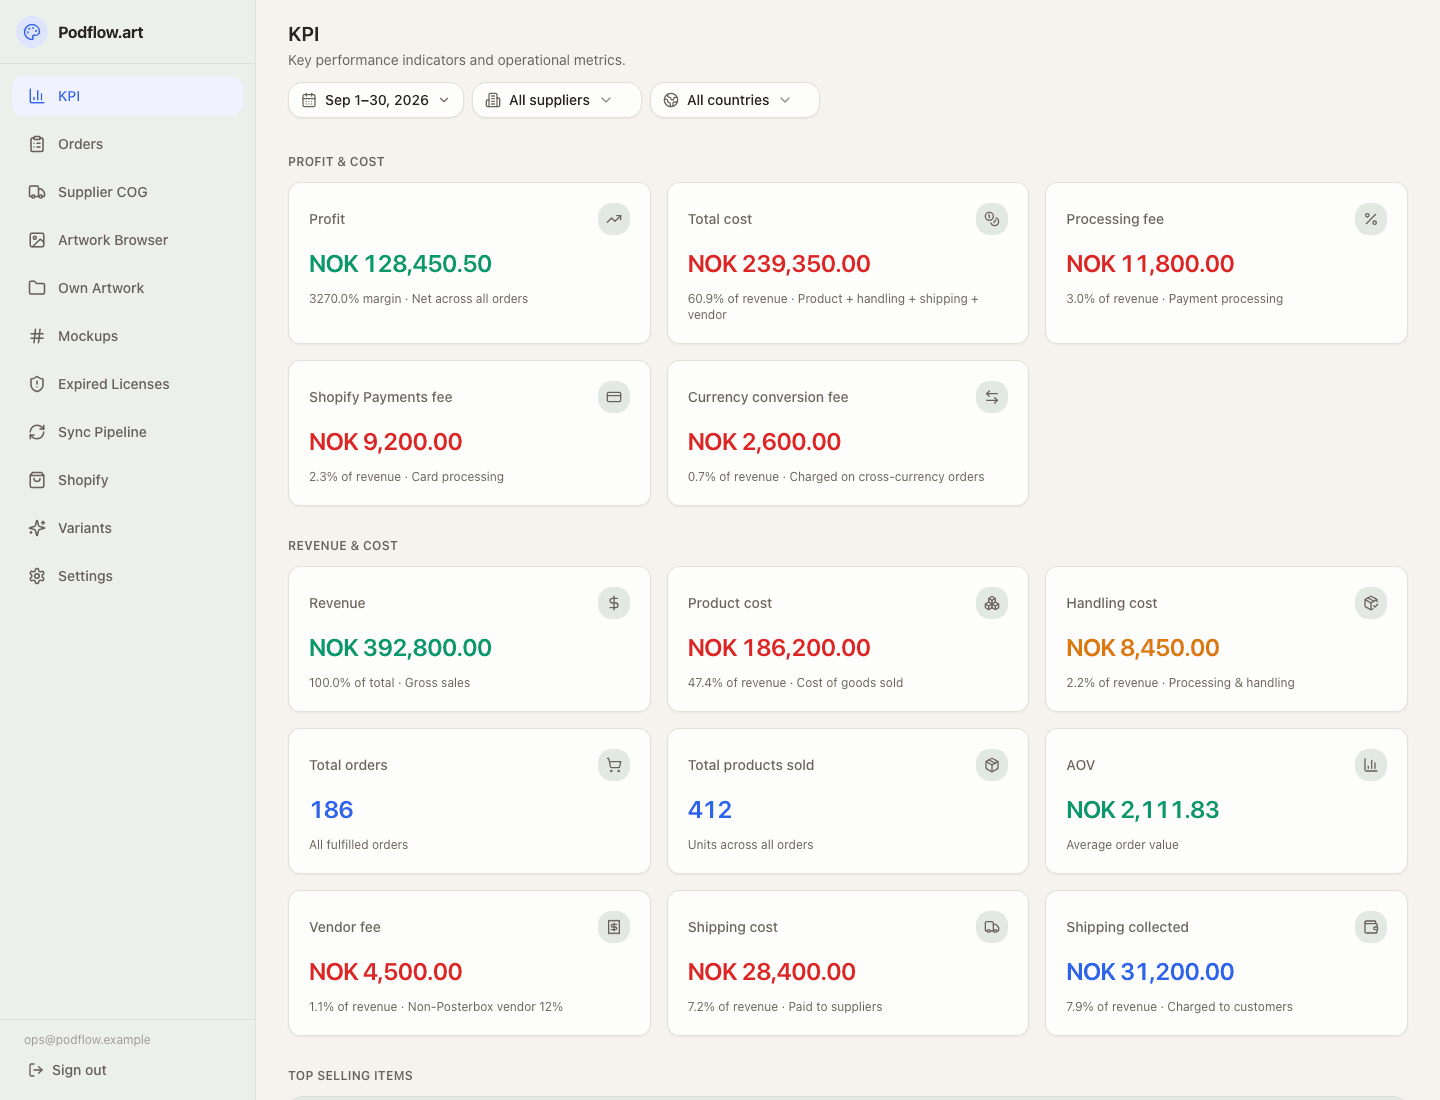Click the receipt icon on Vendor fee card
1440x1100 pixels.
tap(614, 927)
